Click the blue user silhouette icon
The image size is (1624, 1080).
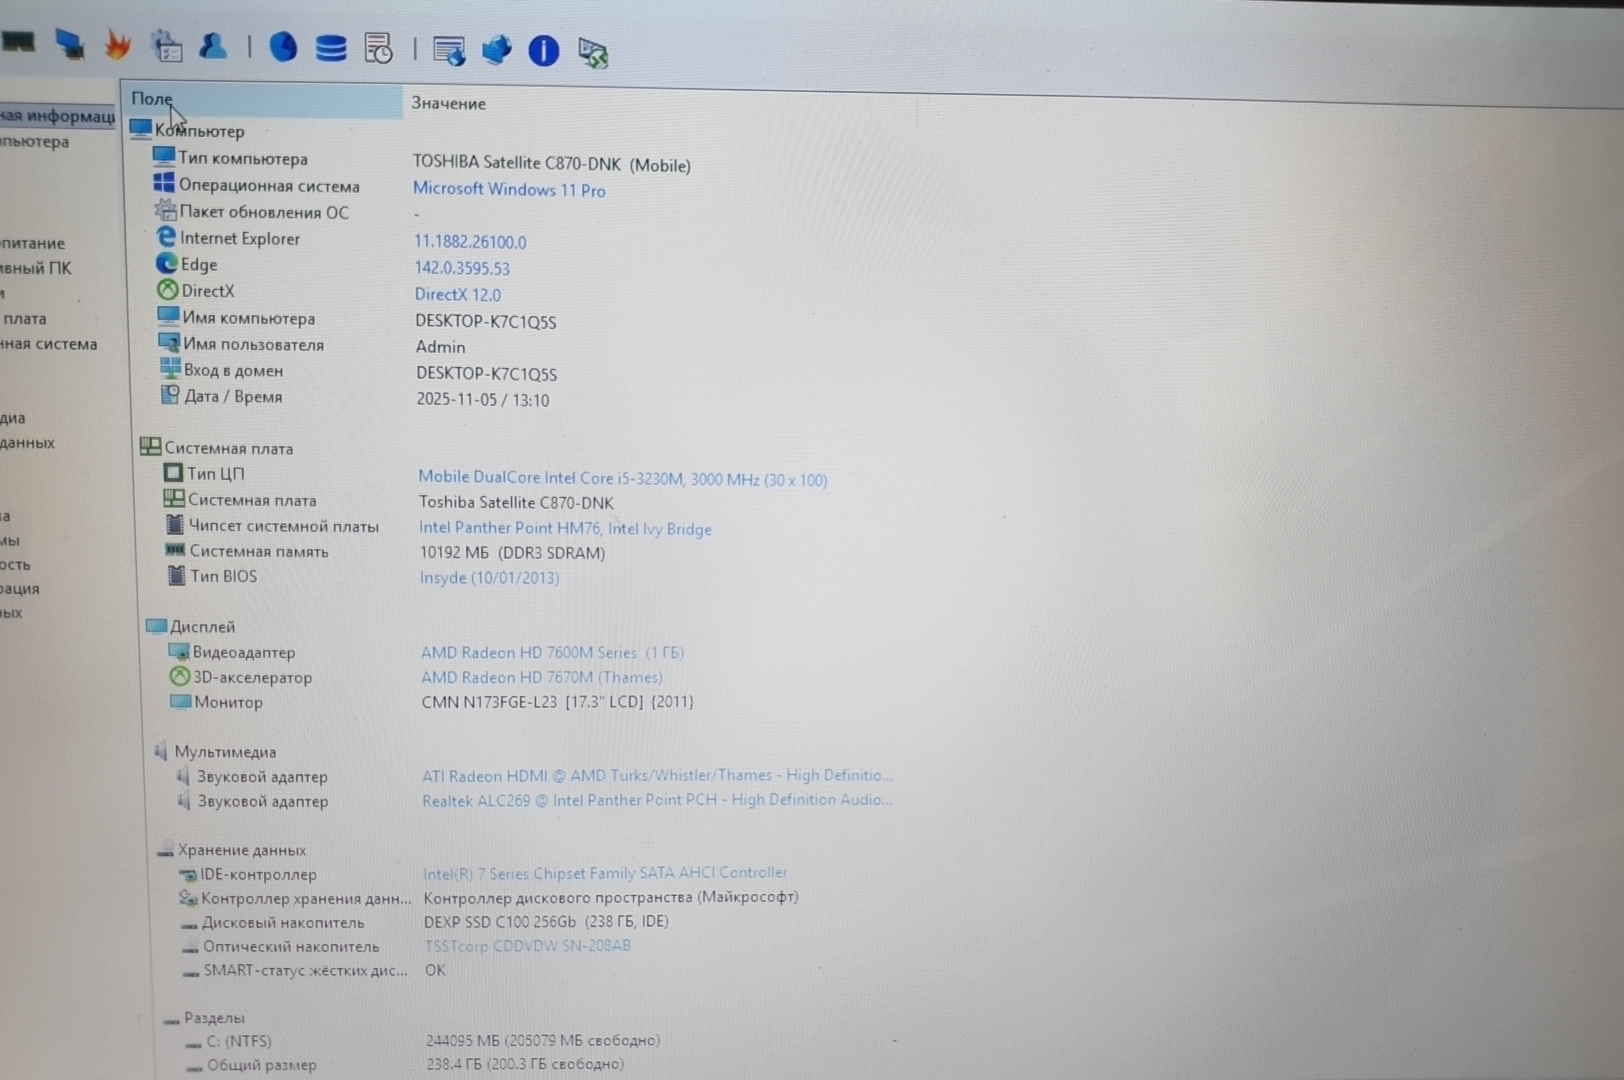coord(213,46)
